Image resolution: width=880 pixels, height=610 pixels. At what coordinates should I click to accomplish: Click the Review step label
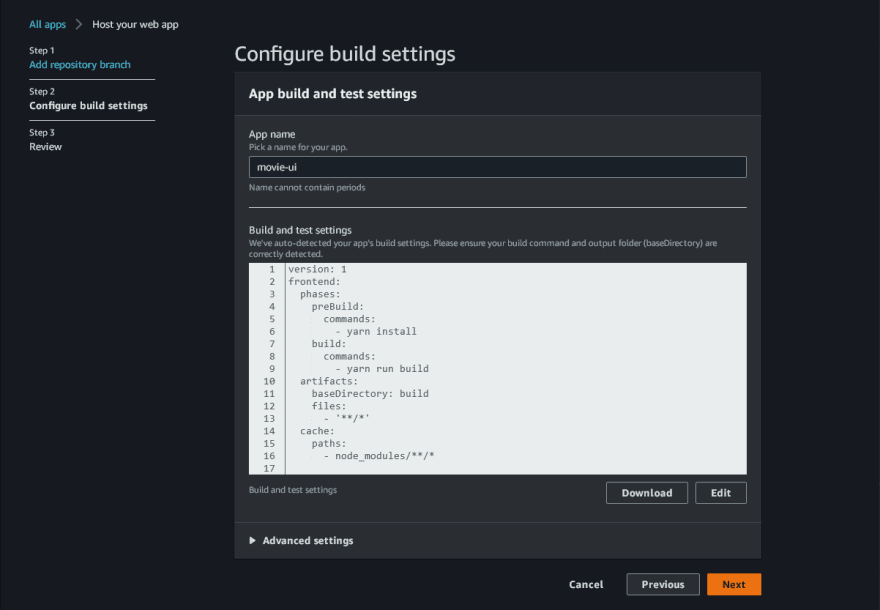(x=45, y=146)
